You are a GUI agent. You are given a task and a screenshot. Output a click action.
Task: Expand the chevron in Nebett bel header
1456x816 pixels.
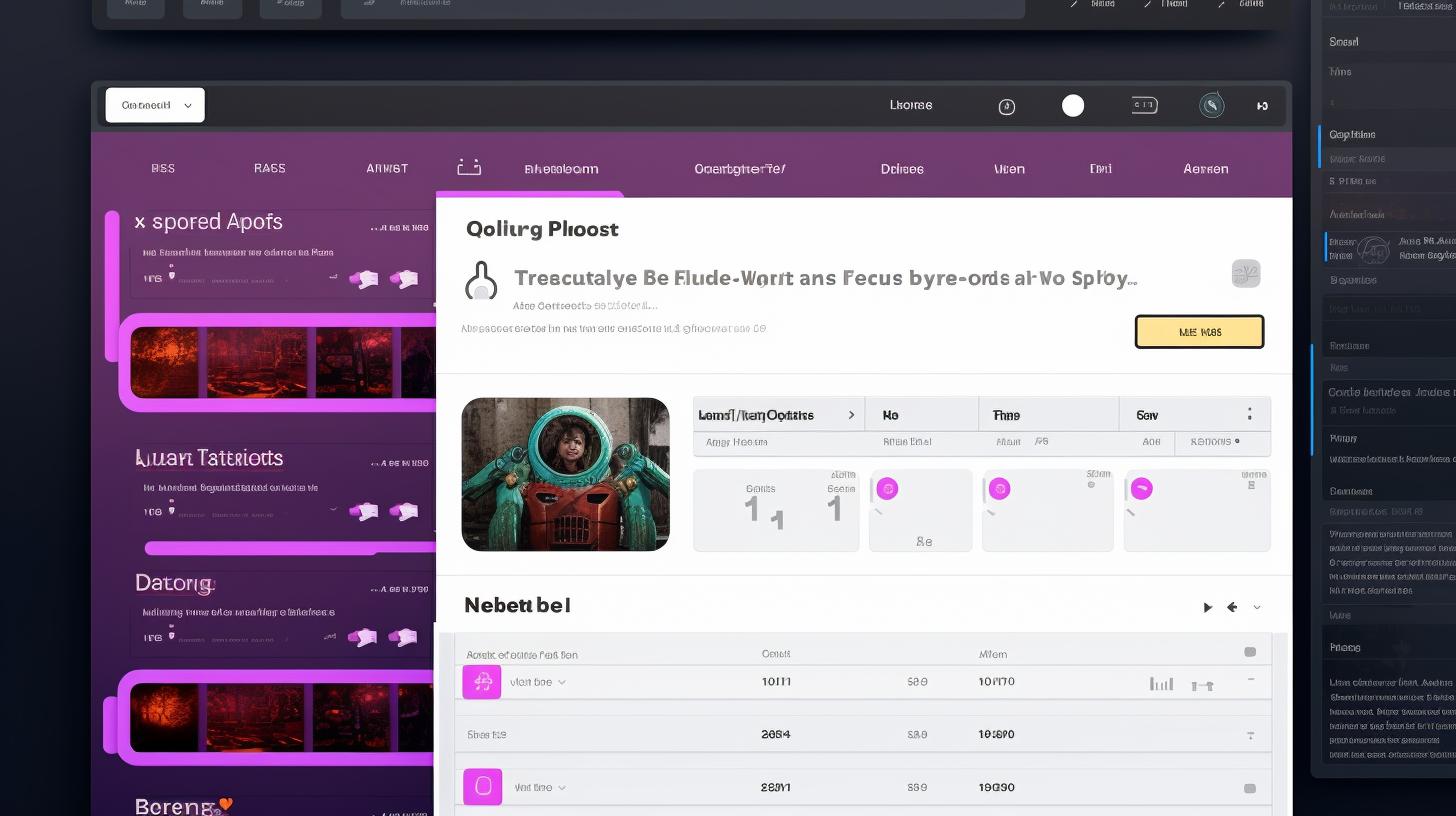pos(1257,607)
